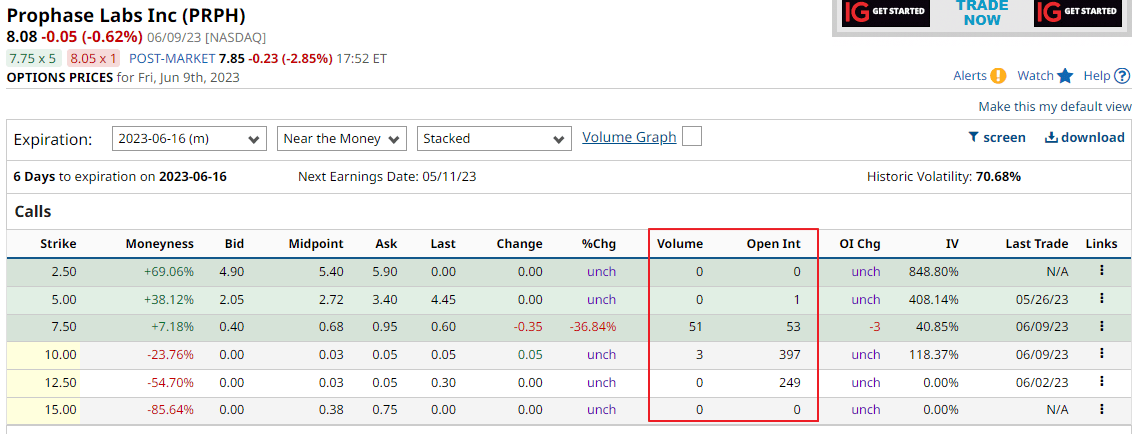The image size is (1140, 434).
Task: Click the Alerts exclamation icon
Action: coord(998,76)
